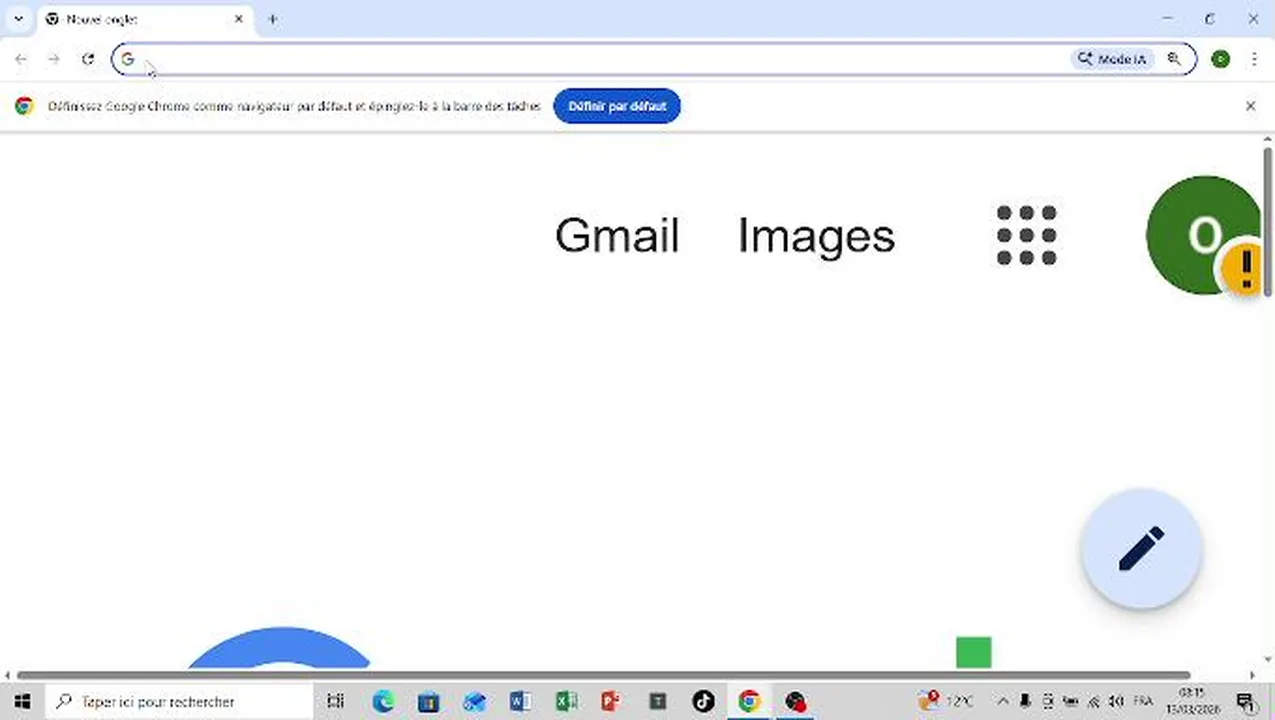
Task: Switch the FRA keyboard language
Action: tap(1143, 701)
